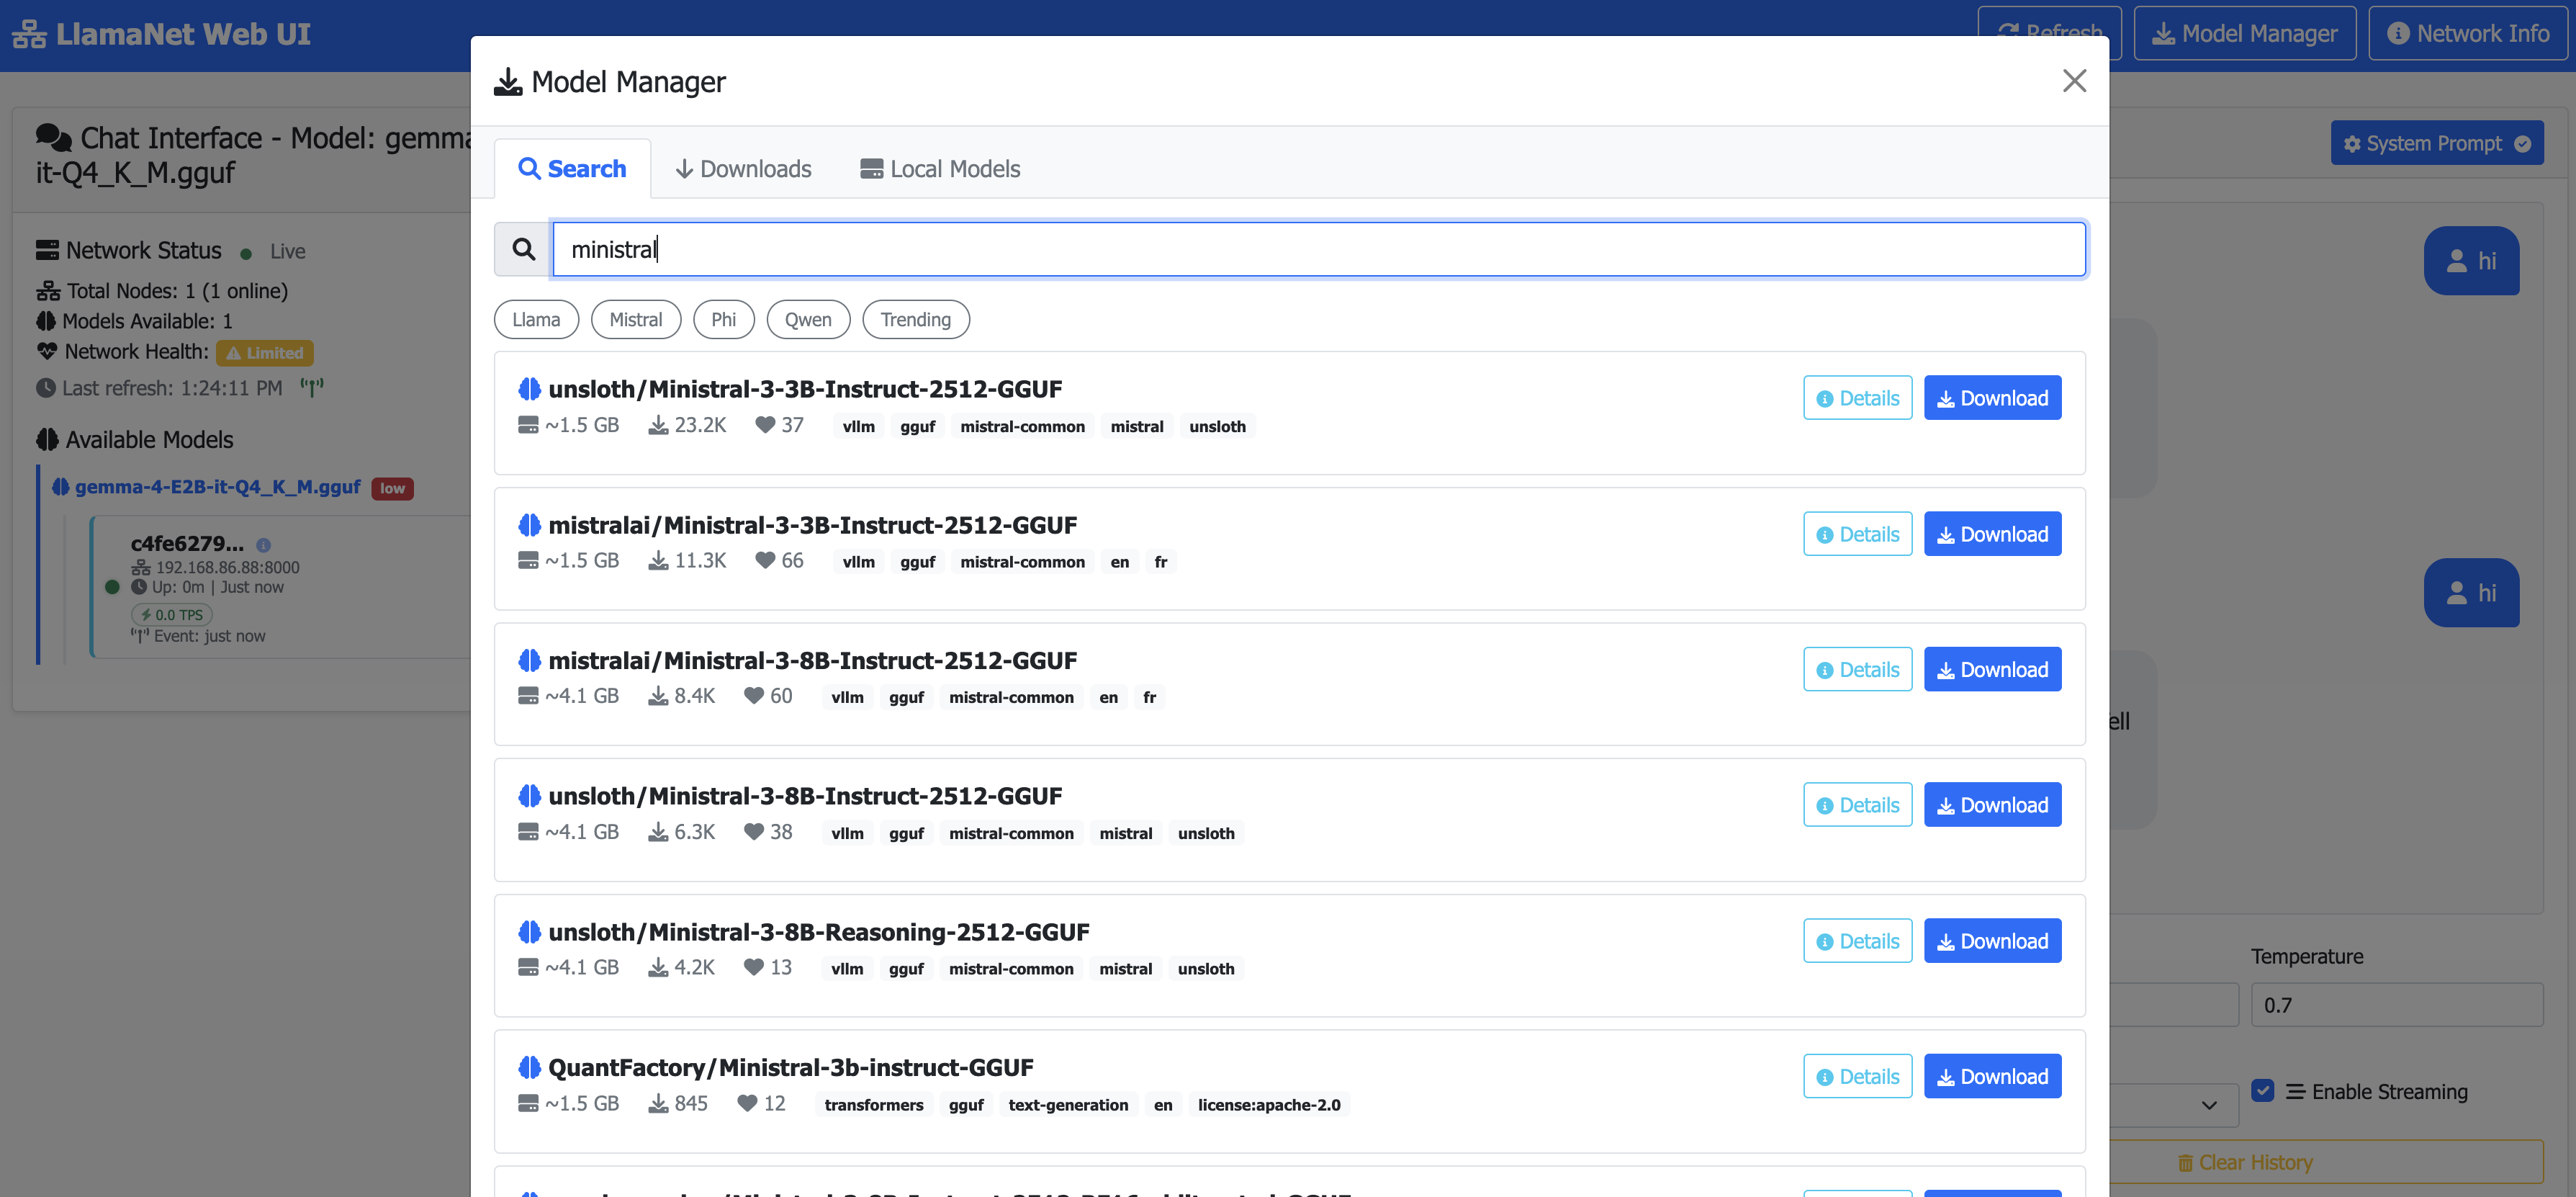Download mistralai/Ministral-3-3B-Instruct-2512-GGUF
Image resolution: width=2576 pixels, height=1197 pixels.
1992,534
